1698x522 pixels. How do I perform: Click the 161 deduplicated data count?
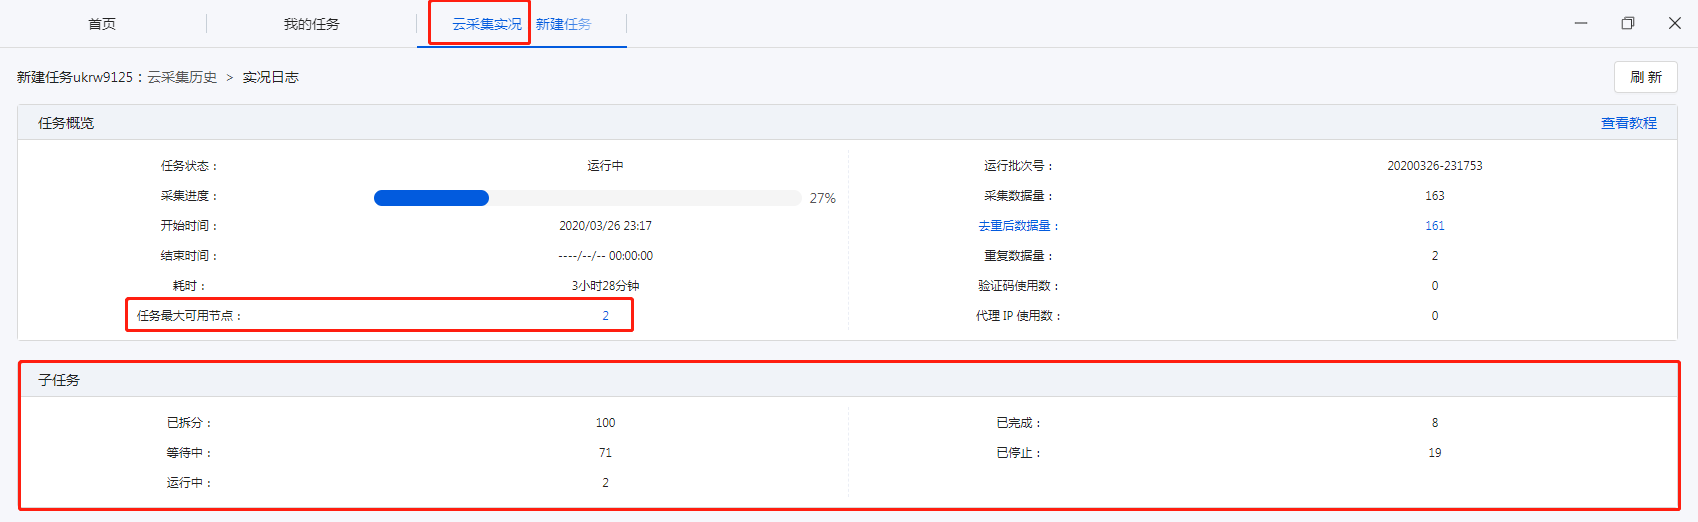tap(1434, 226)
